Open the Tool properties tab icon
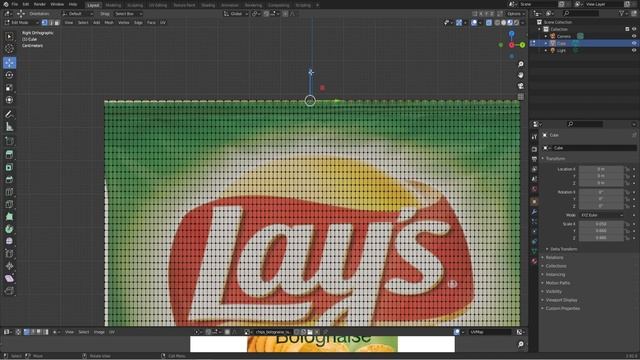This screenshot has height=360, width=640. tap(534, 138)
